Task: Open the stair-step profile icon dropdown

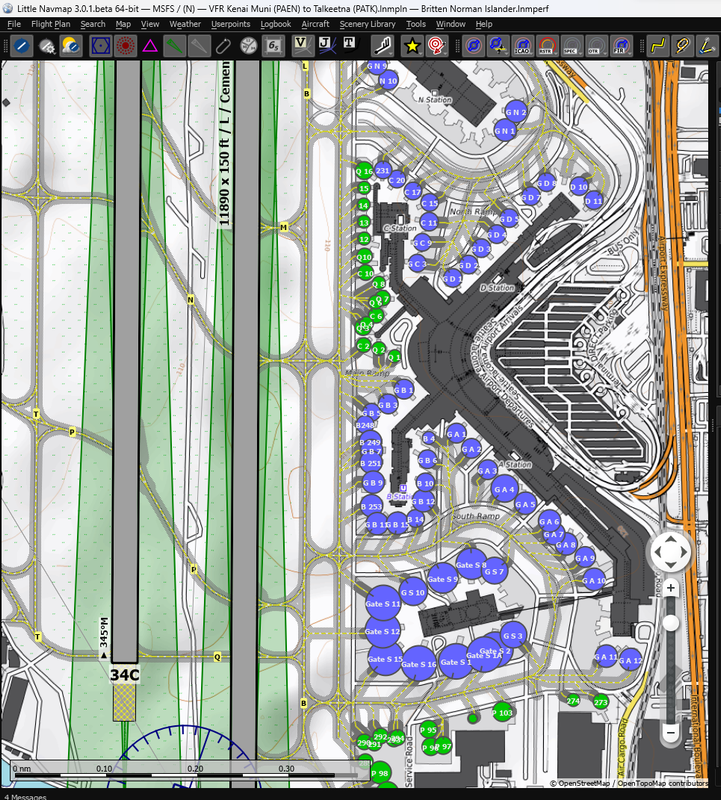Action: pos(383,46)
